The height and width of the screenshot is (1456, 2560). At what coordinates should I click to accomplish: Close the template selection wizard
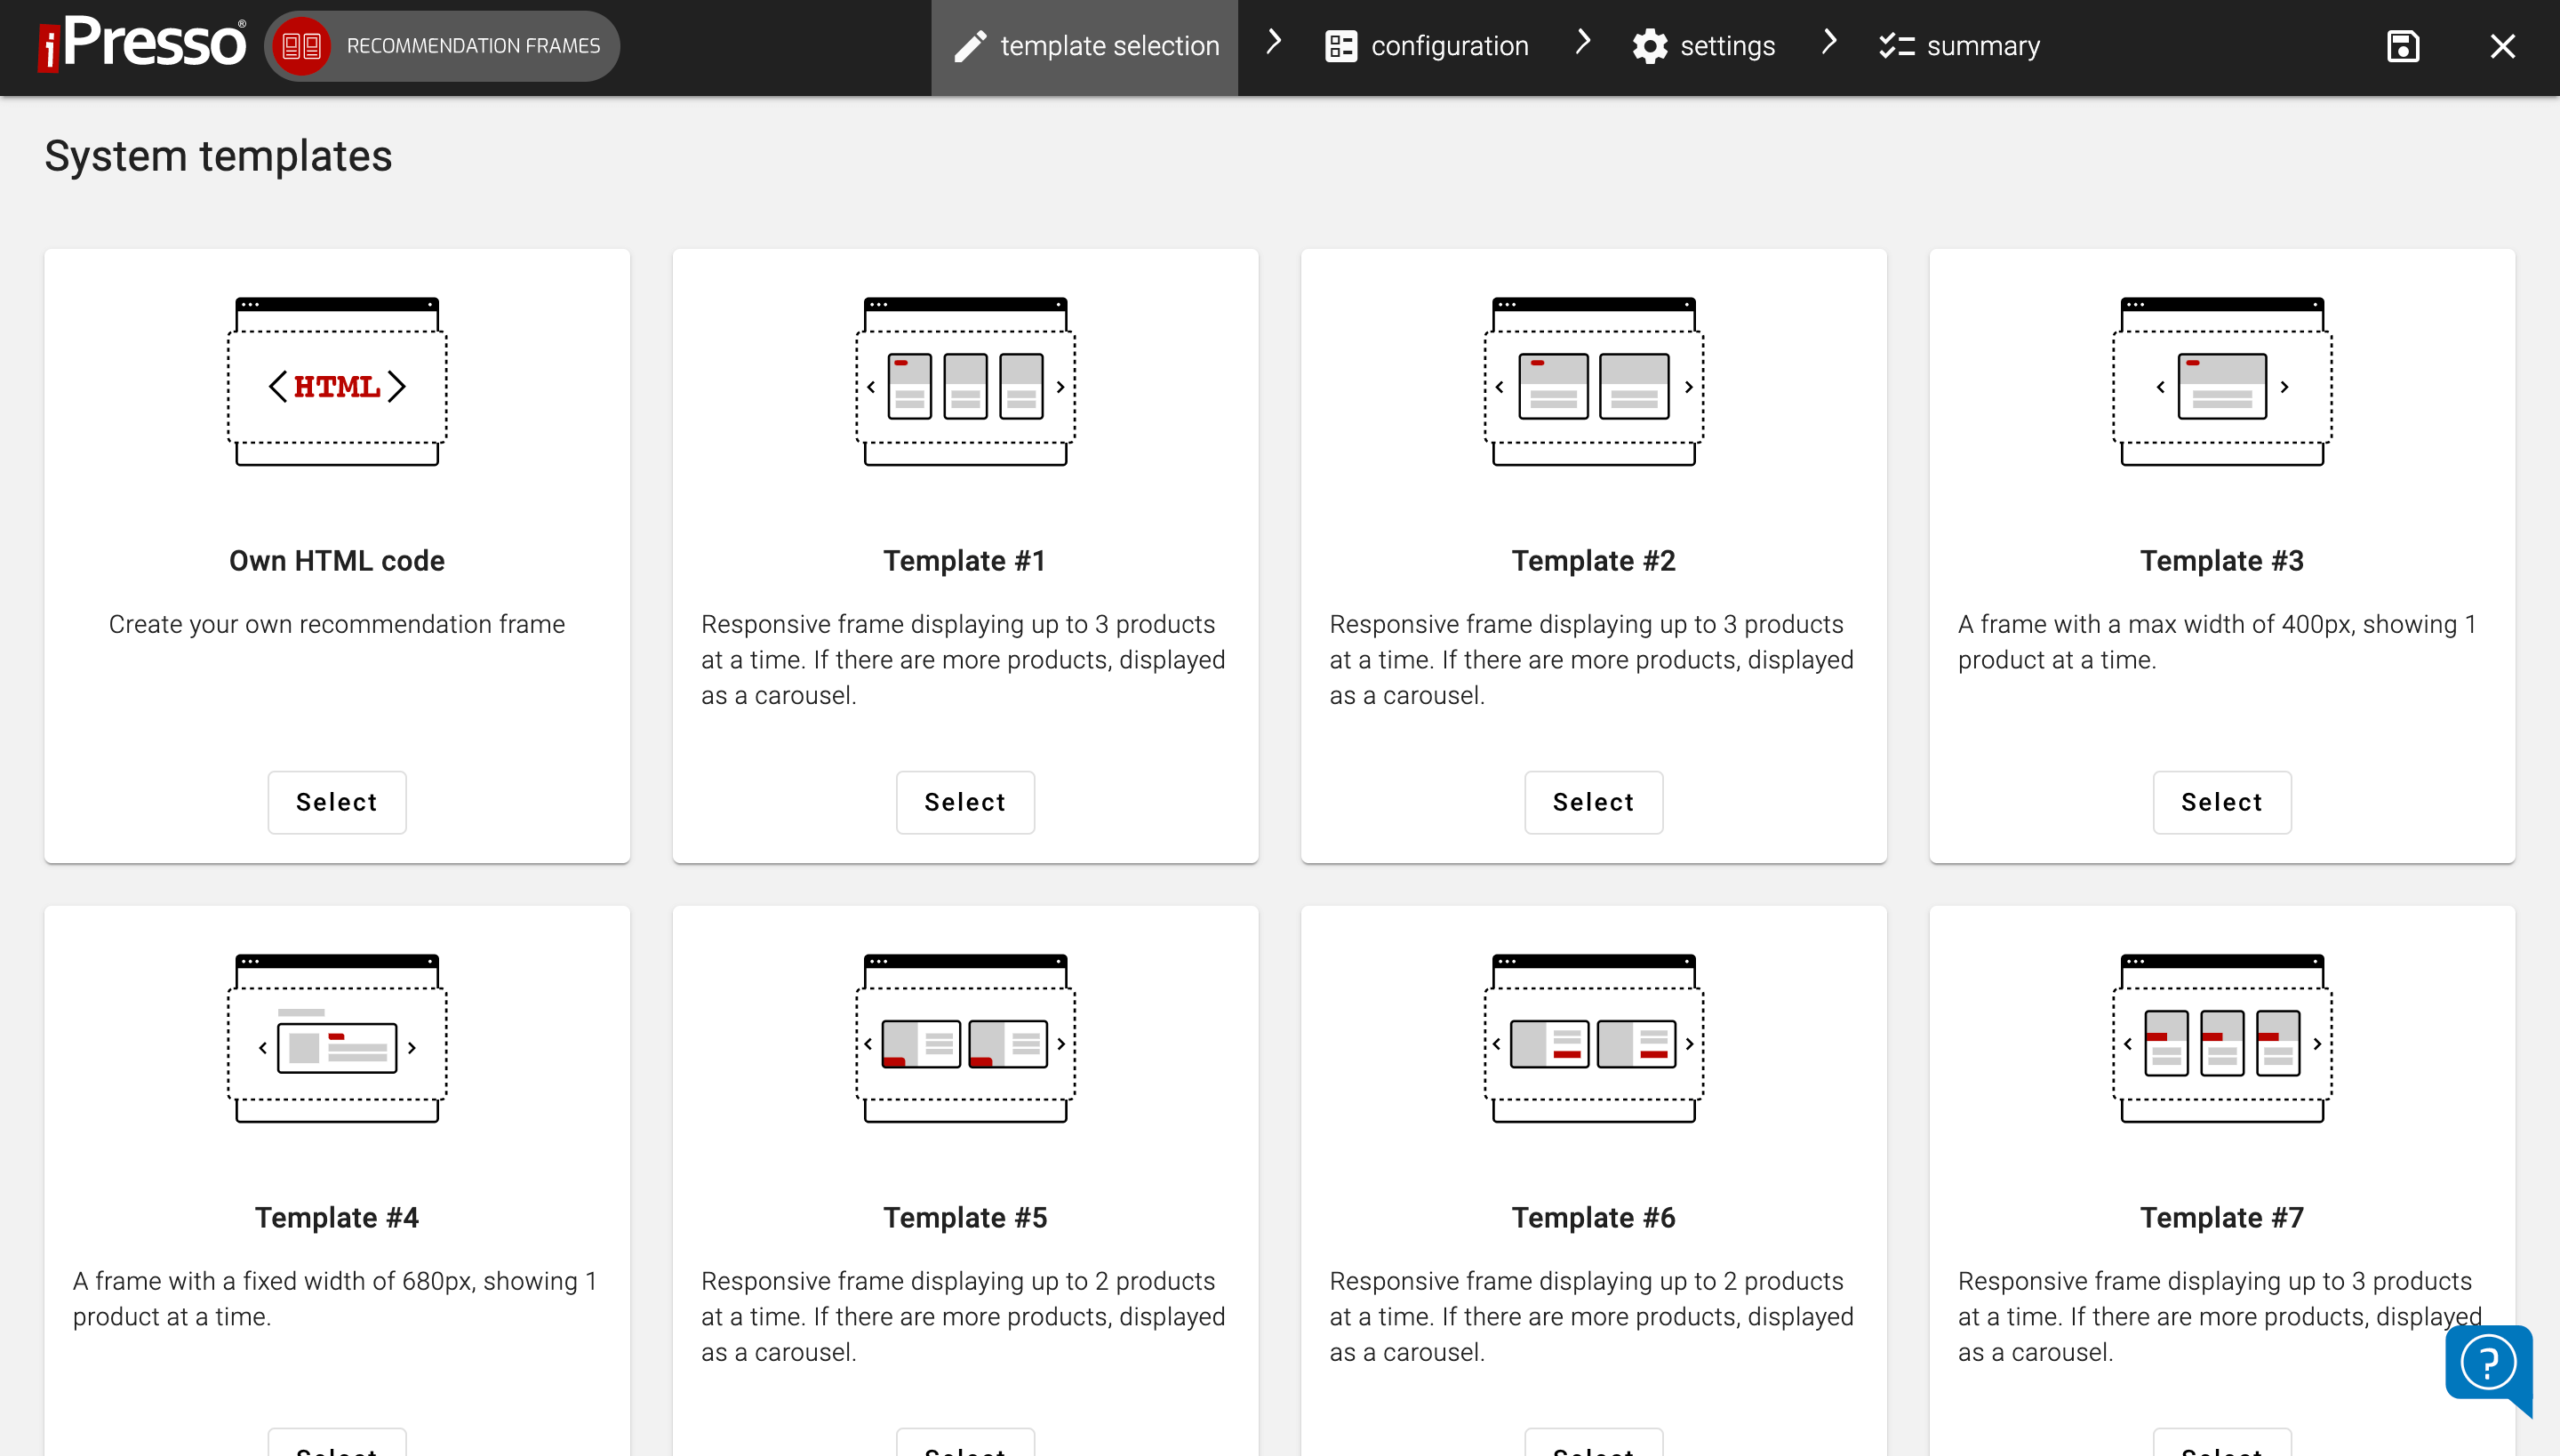click(x=2503, y=45)
